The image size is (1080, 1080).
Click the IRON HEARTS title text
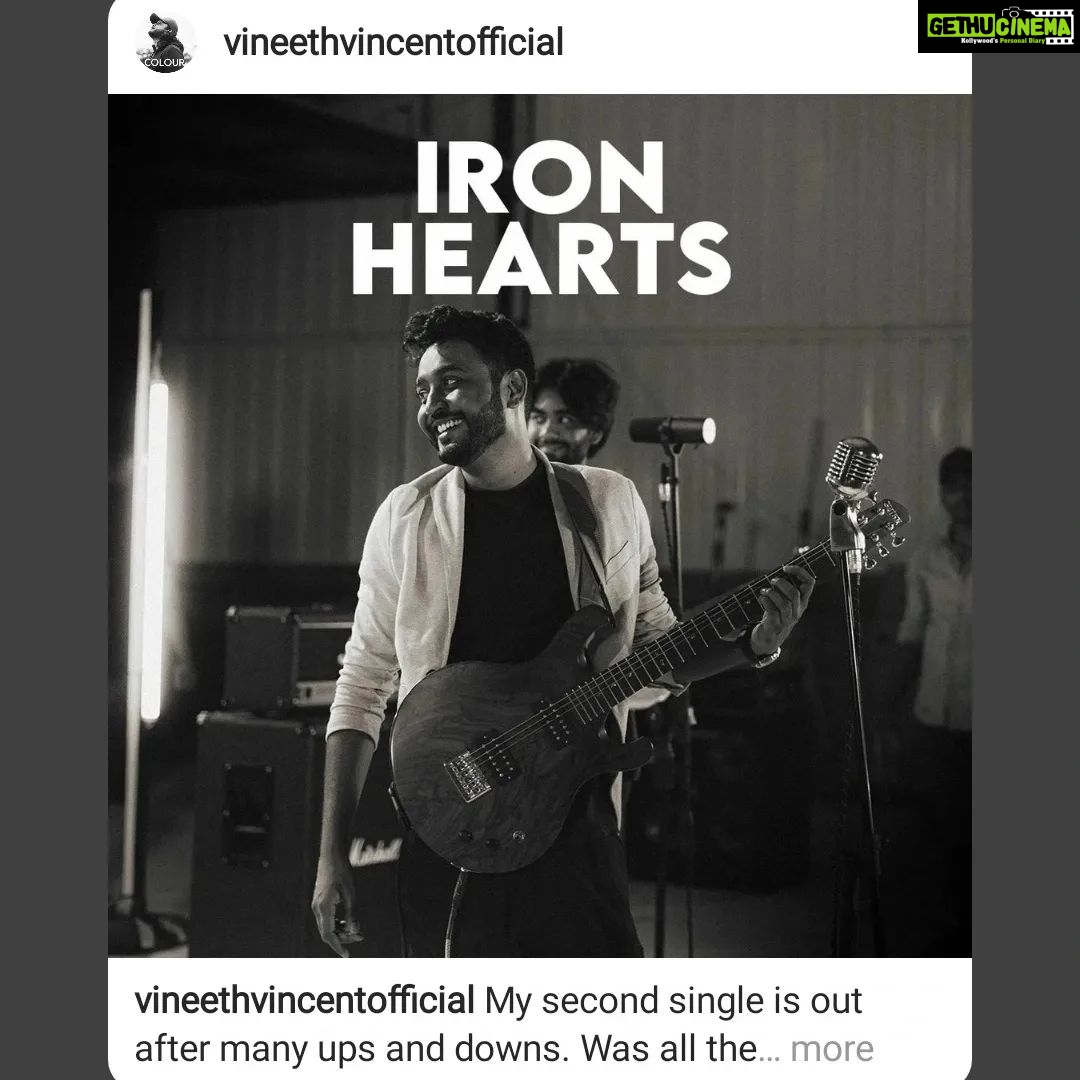541,218
